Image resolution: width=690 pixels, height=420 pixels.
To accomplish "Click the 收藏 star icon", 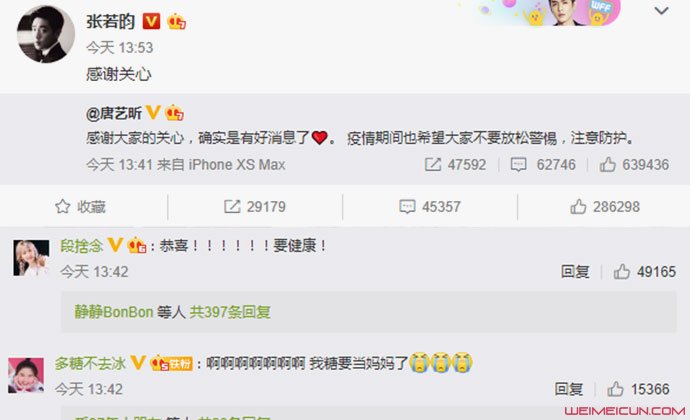I will point(62,206).
